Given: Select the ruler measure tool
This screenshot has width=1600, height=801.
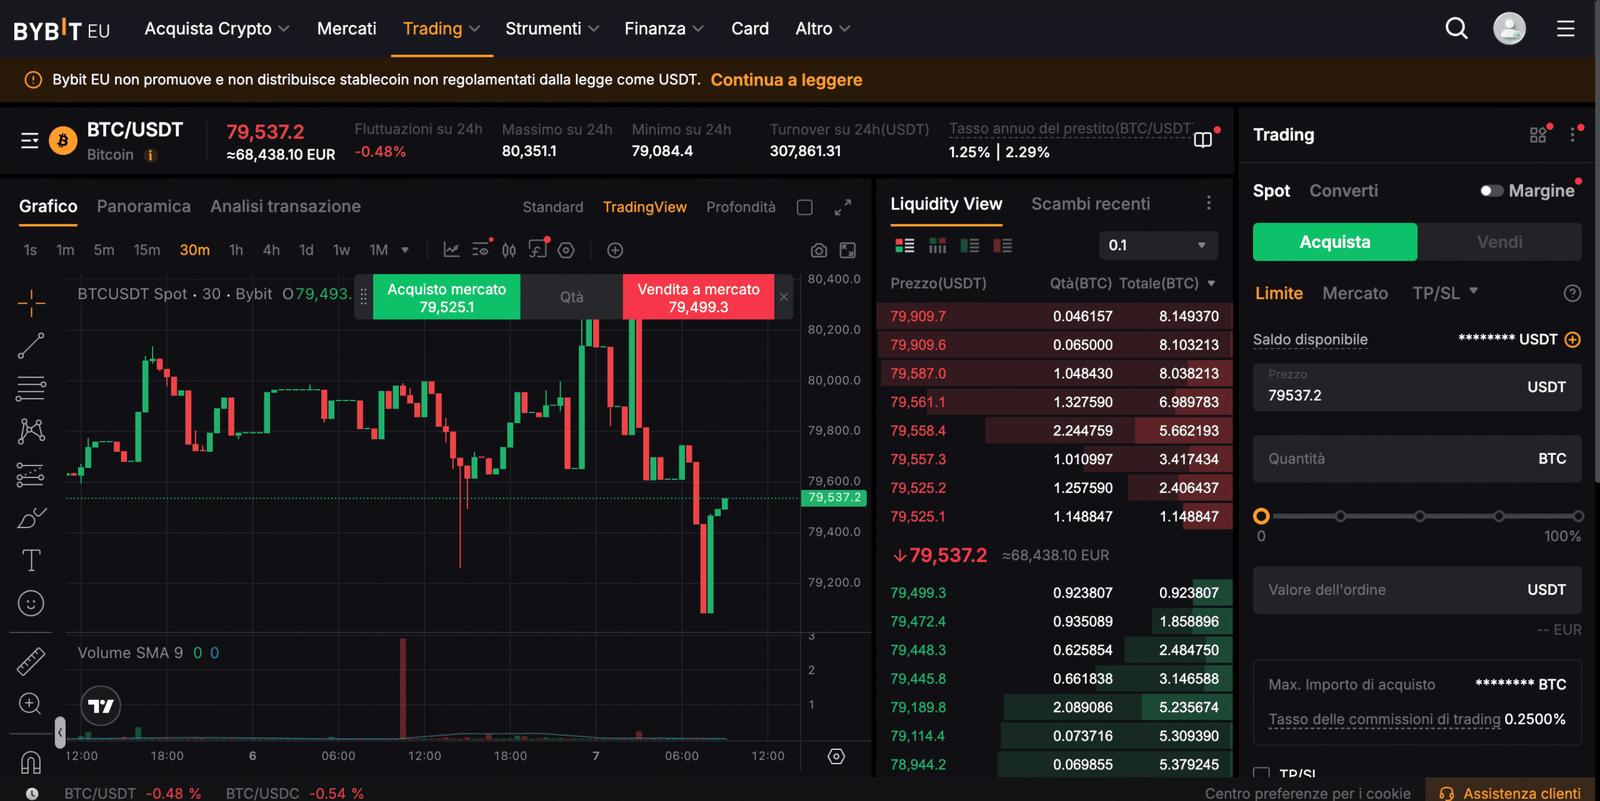Looking at the screenshot, I should pyautogui.click(x=31, y=661).
